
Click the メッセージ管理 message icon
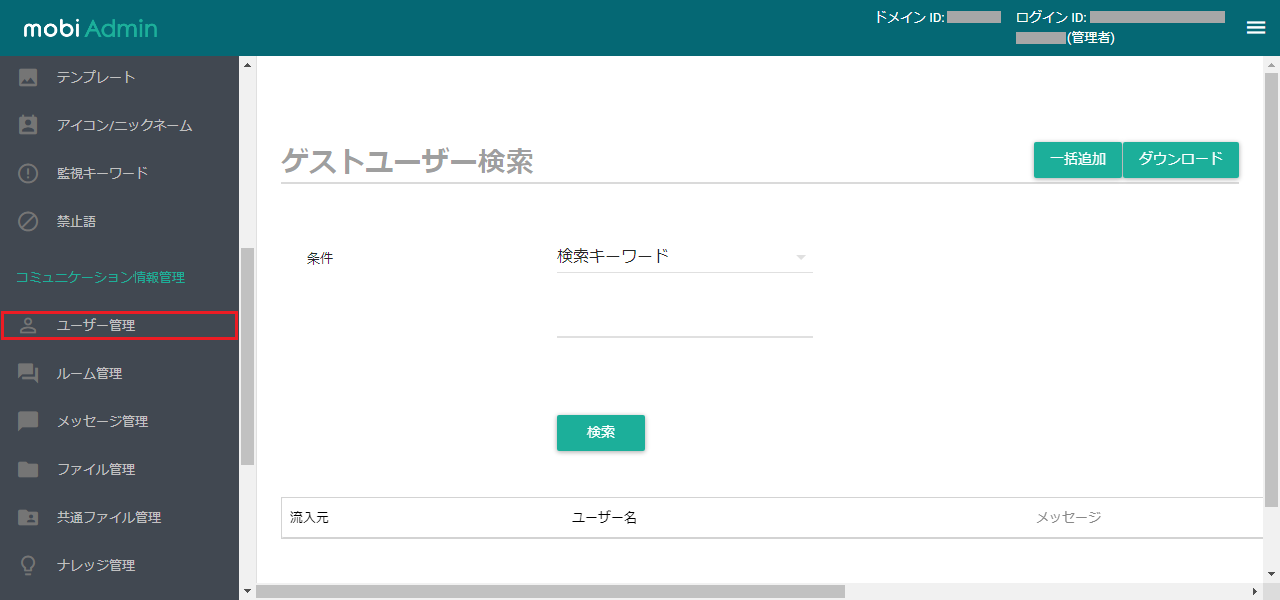[x=28, y=421]
